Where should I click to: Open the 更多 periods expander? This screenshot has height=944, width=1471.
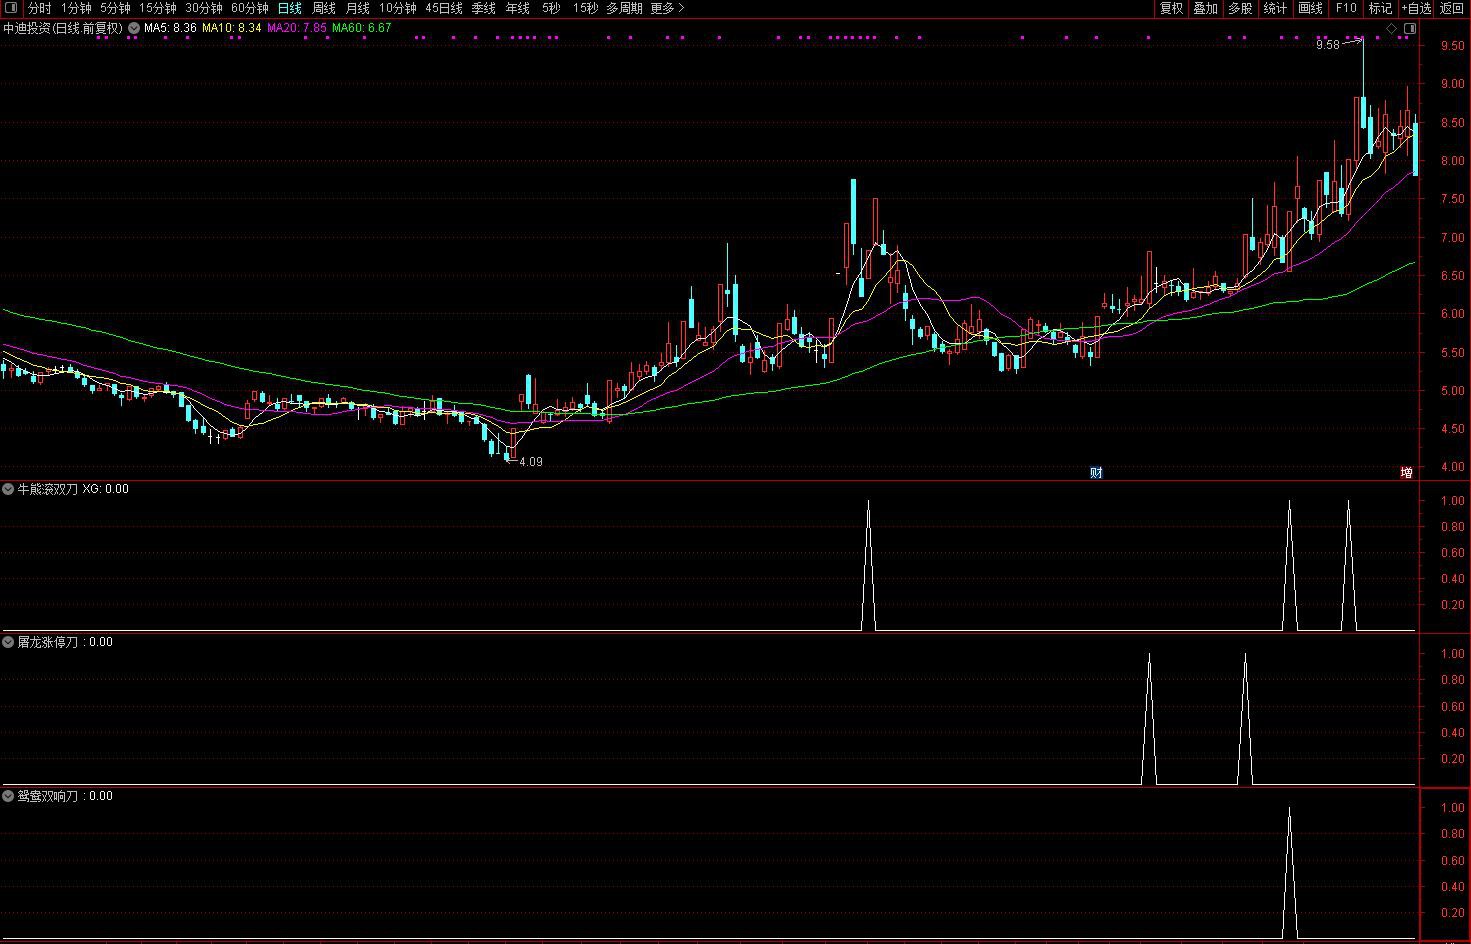[667, 8]
